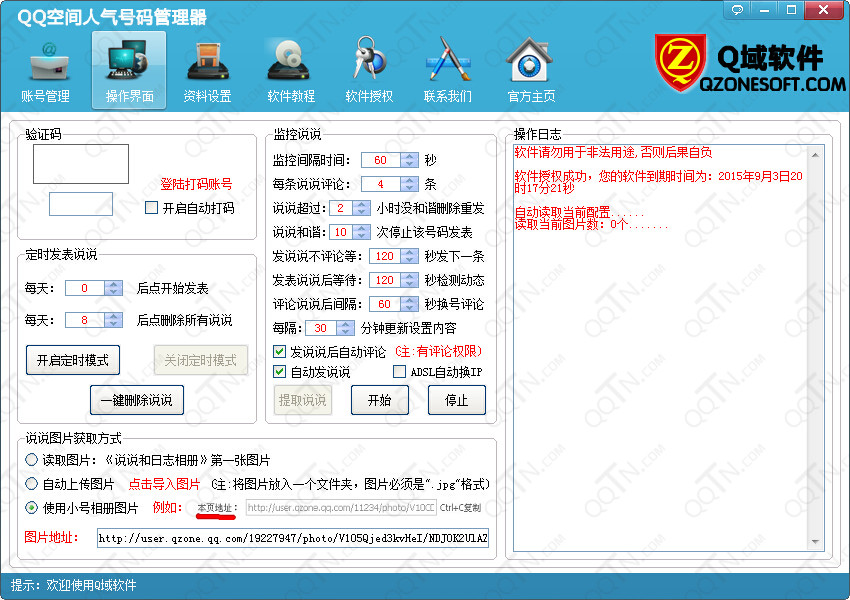Click the 图片地址 URL input field
Image resolution: width=850 pixels, height=600 pixels.
click(x=292, y=538)
